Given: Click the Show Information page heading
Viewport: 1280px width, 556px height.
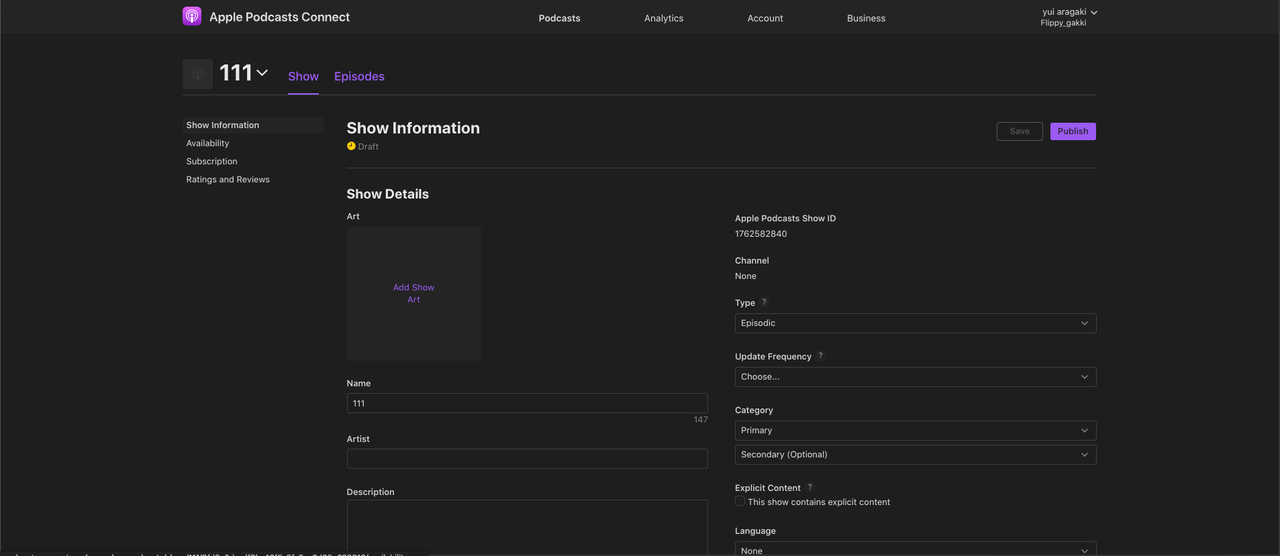Looking at the screenshot, I should click(x=413, y=128).
